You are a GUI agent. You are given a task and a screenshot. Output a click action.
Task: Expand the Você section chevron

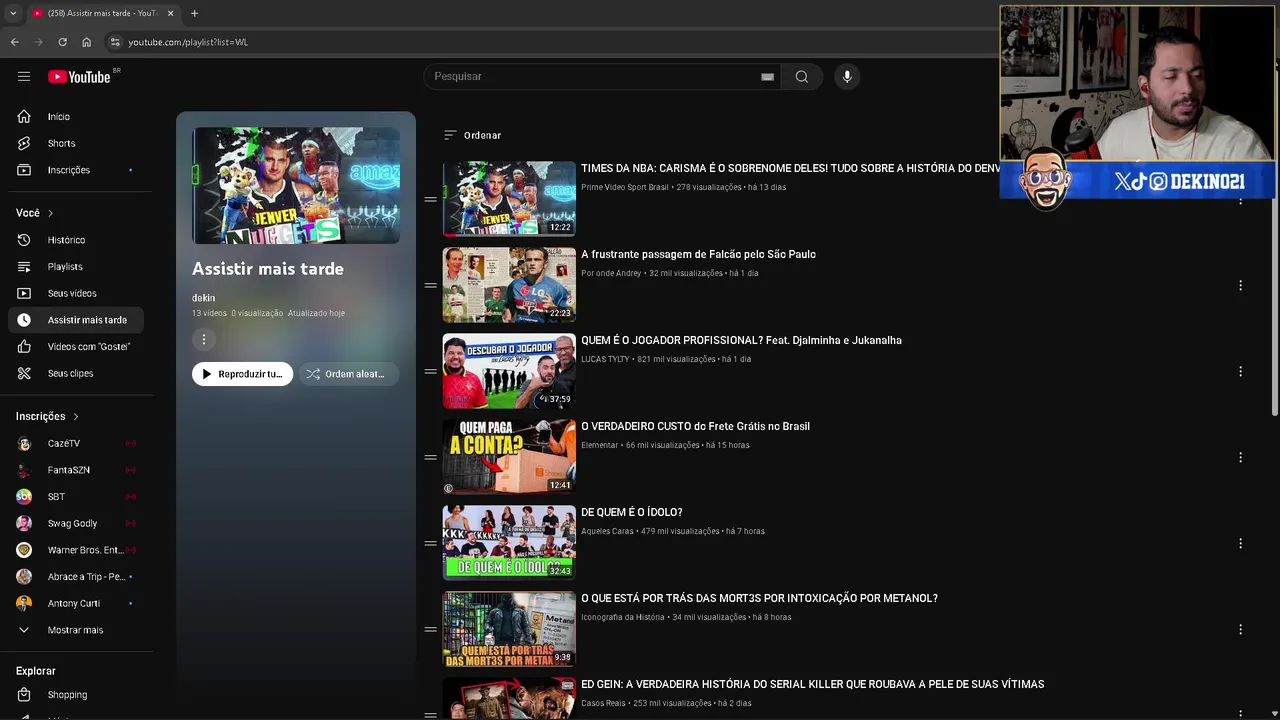pyautogui.click(x=50, y=213)
